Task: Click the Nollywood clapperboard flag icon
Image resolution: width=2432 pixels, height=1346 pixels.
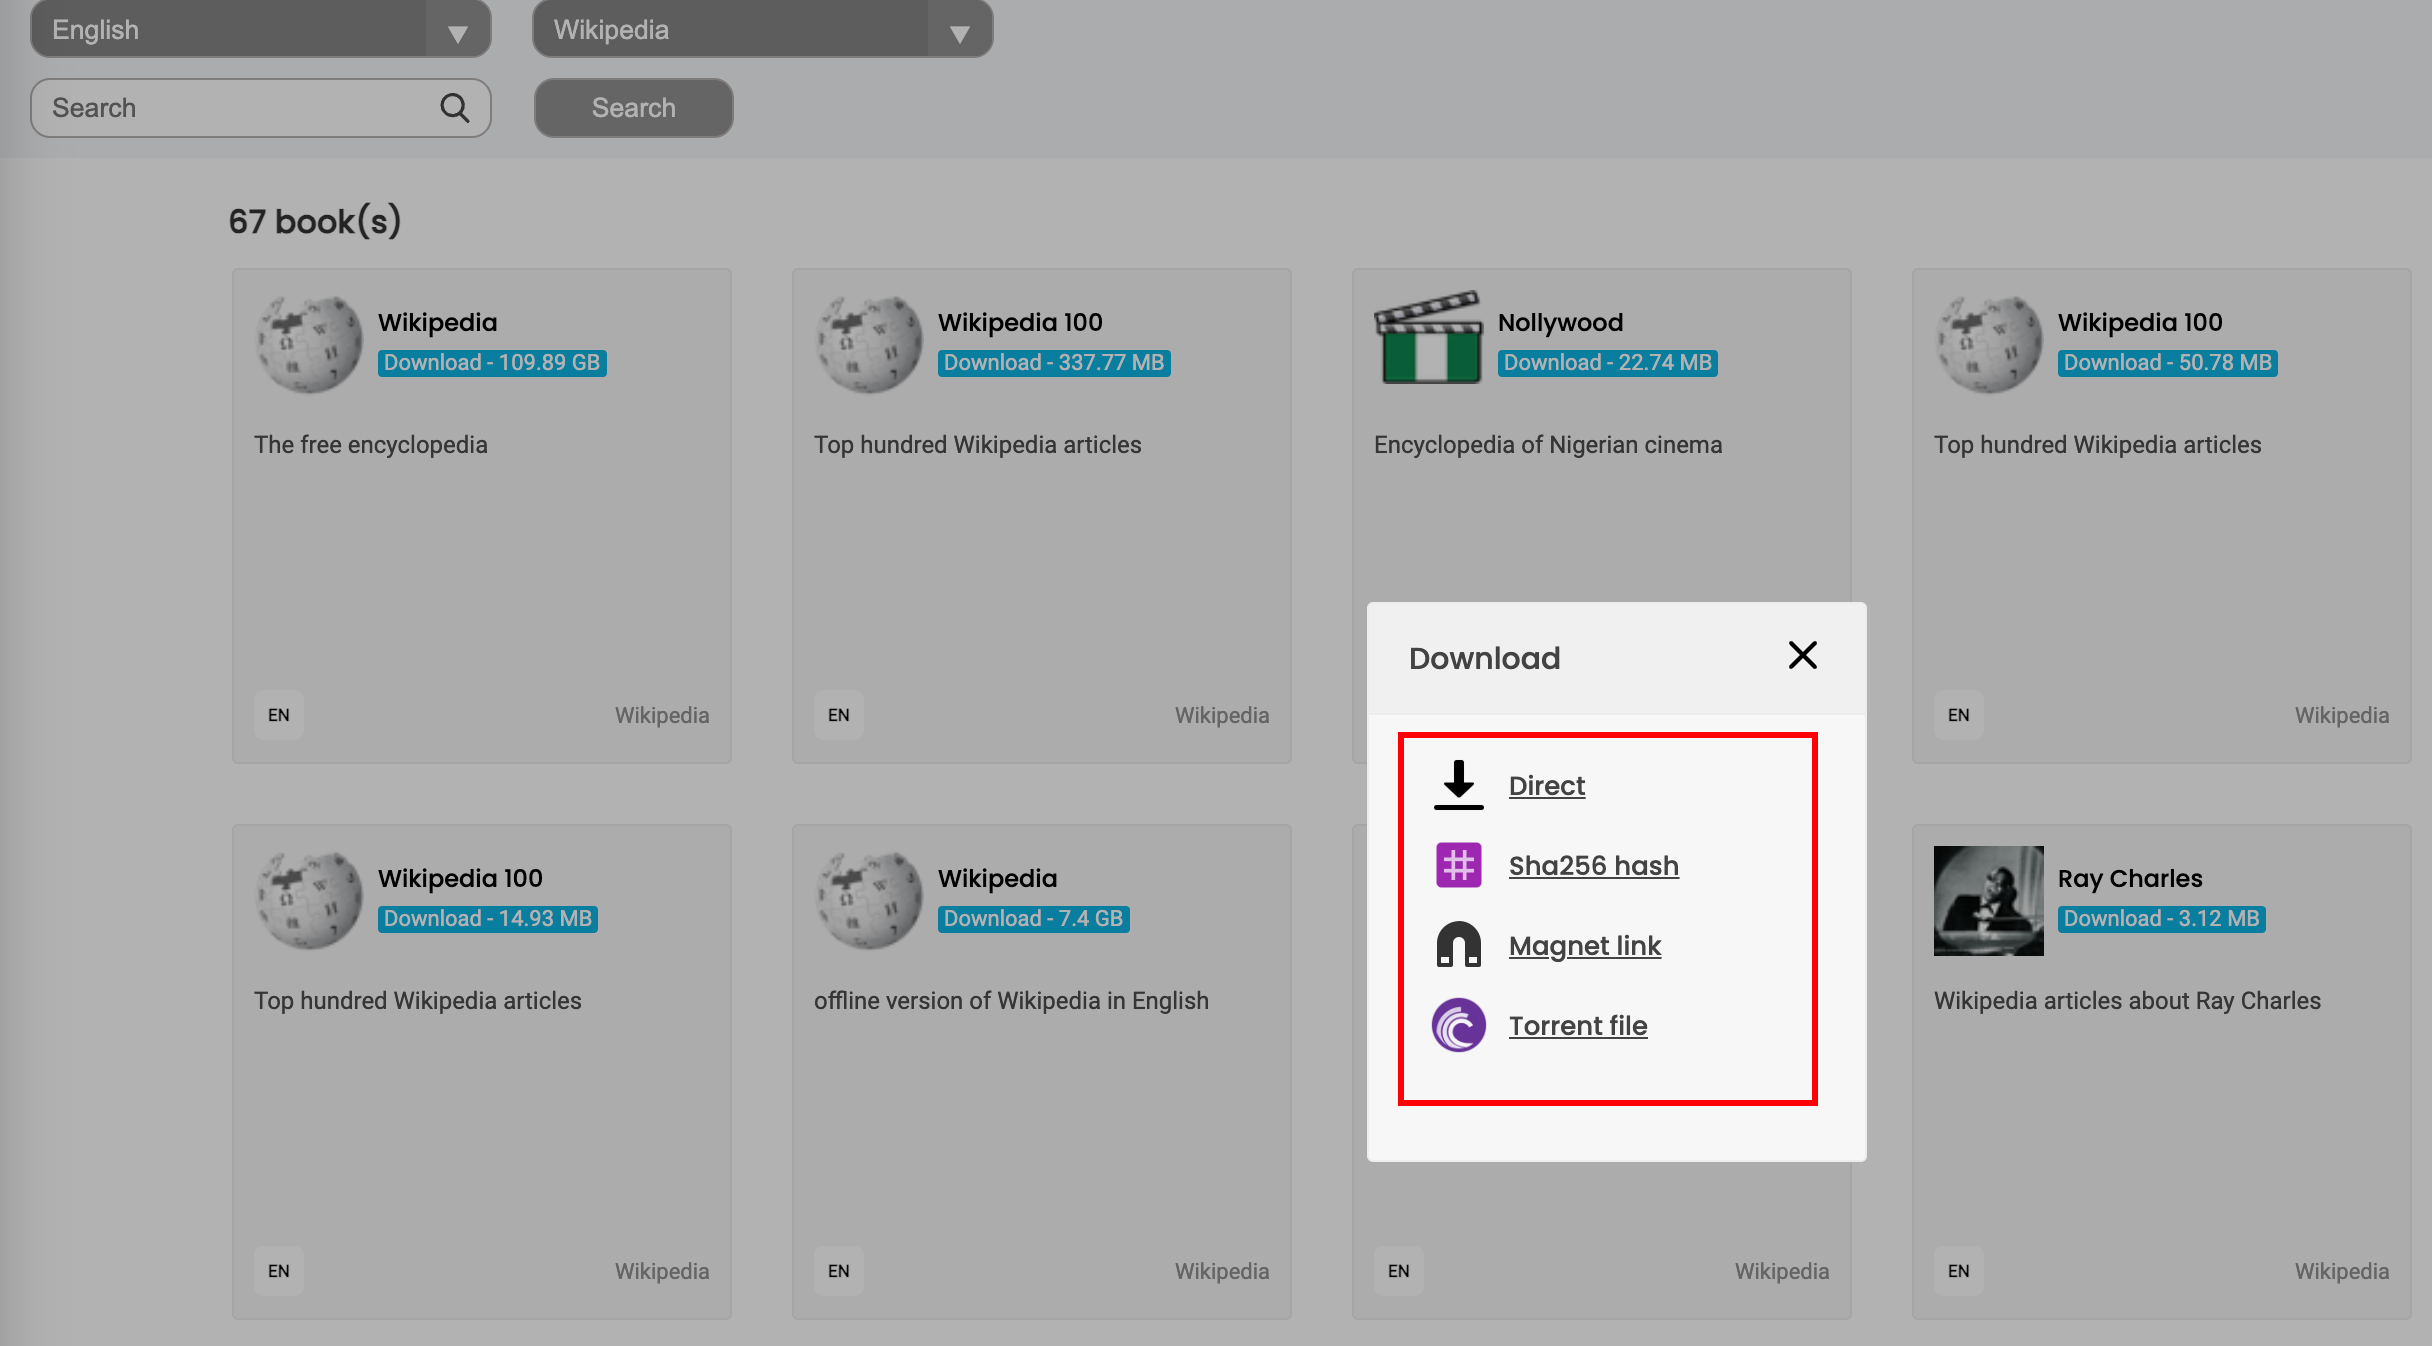Action: (1429, 338)
